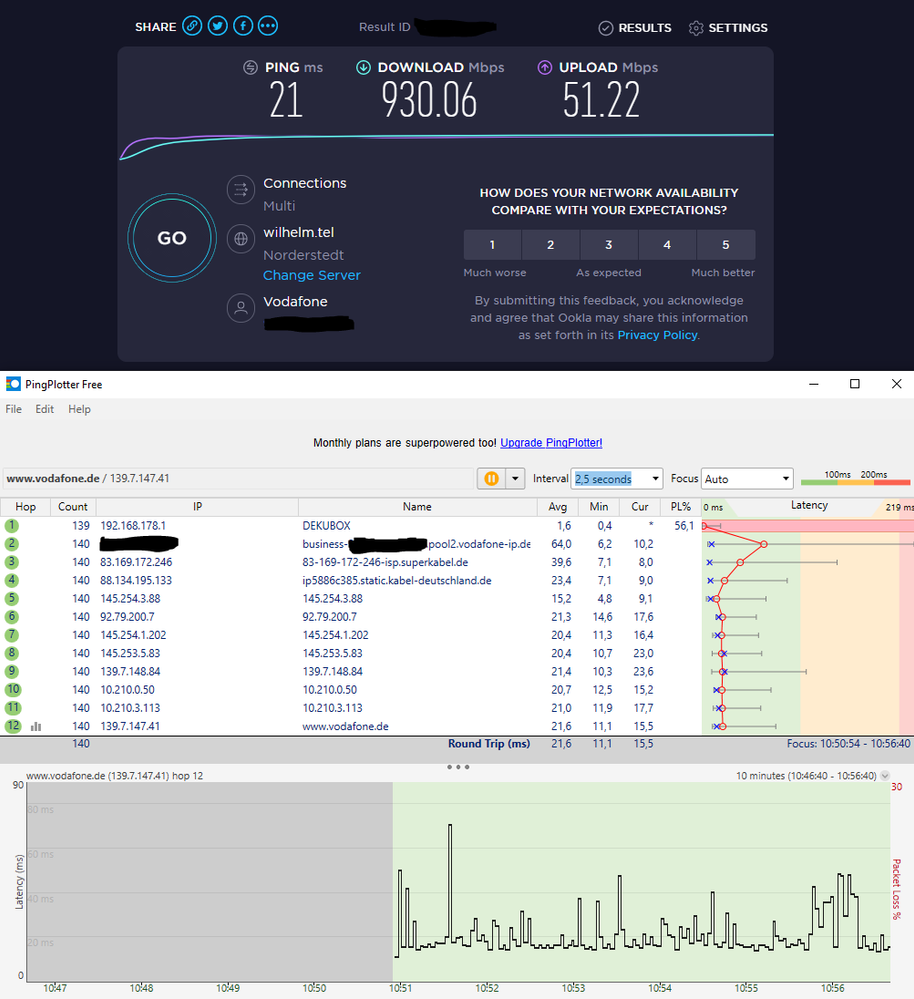Image resolution: width=914 pixels, height=999 pixels.
Task: Click the tall spike in latency graph
Action: pos(450,879)
